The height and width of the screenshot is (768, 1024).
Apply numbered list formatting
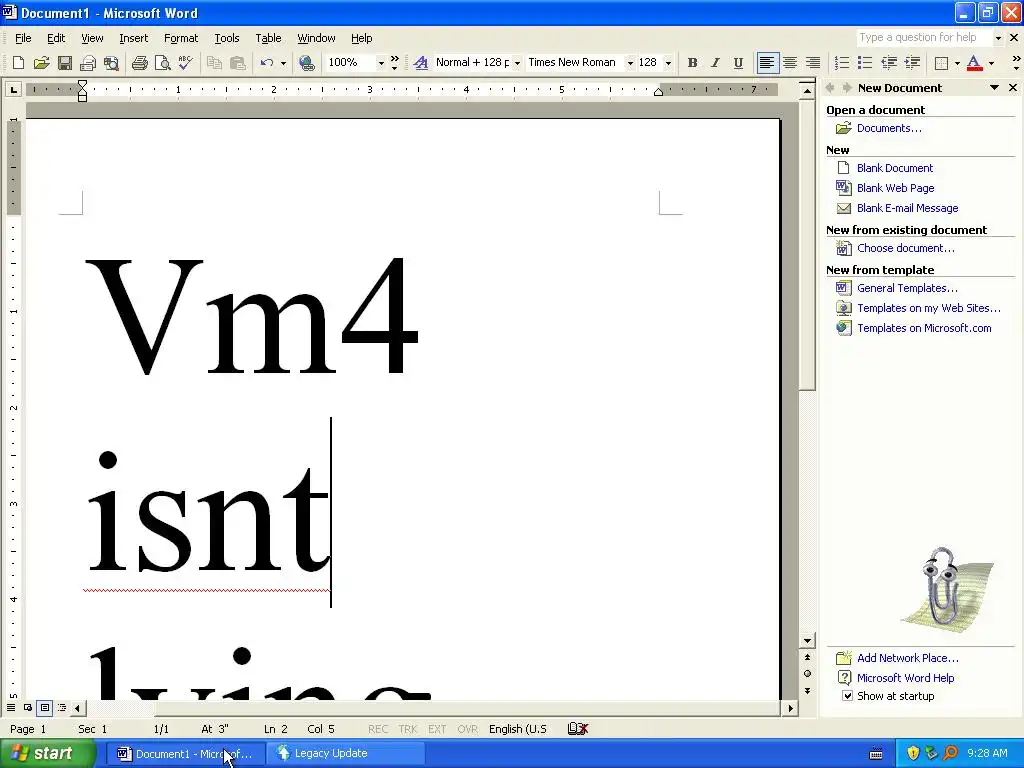[x=842, y=63]
